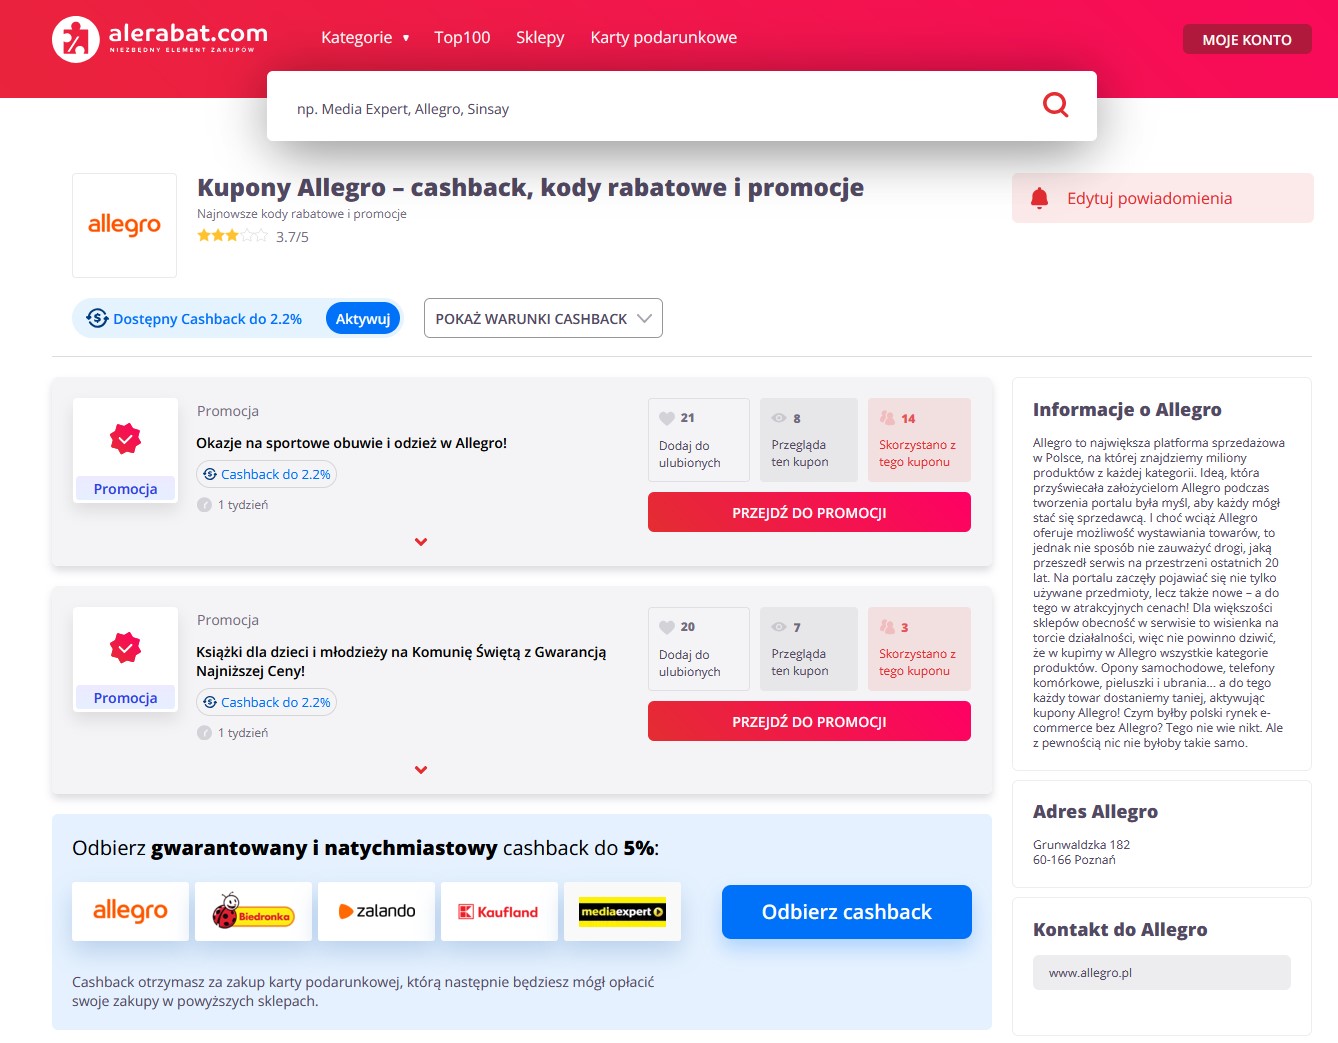
Task: Click 'Skorzystano z tego kuponu' box with 3
Action: (x=919, y=649)
